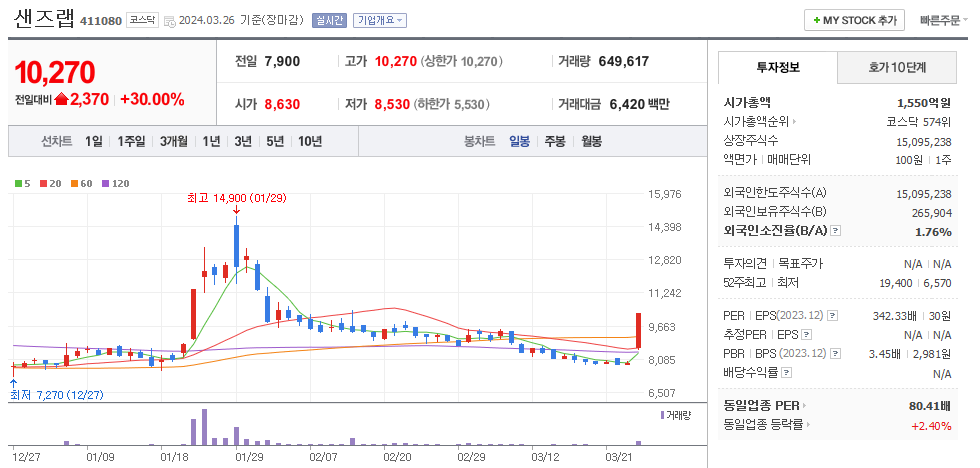Viewport: 980px width, 468px height.
Task: Click the 시가총액 1,550억원 value
Action: (x=924, y=102)
